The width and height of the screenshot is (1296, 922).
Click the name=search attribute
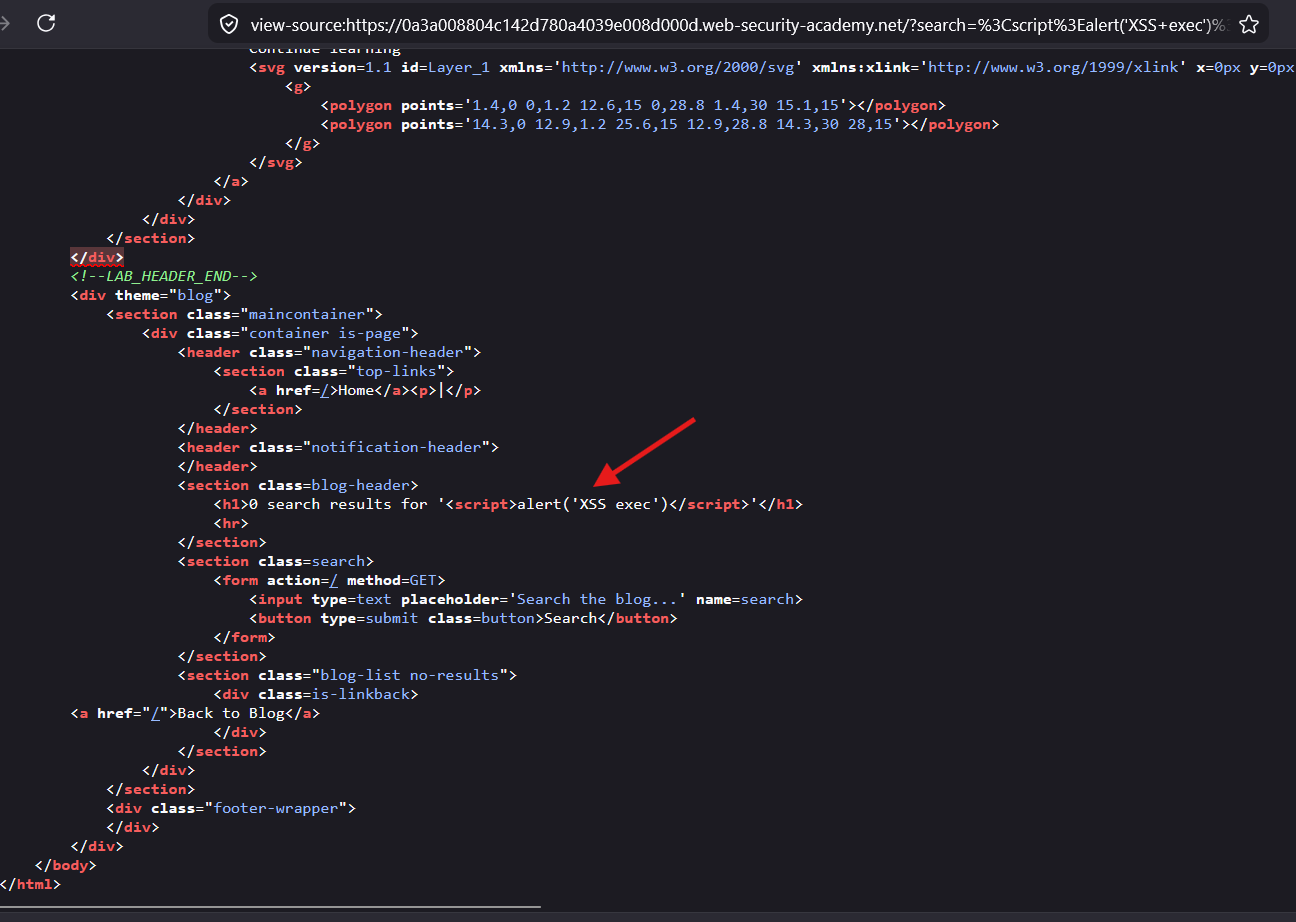(745, 599)
